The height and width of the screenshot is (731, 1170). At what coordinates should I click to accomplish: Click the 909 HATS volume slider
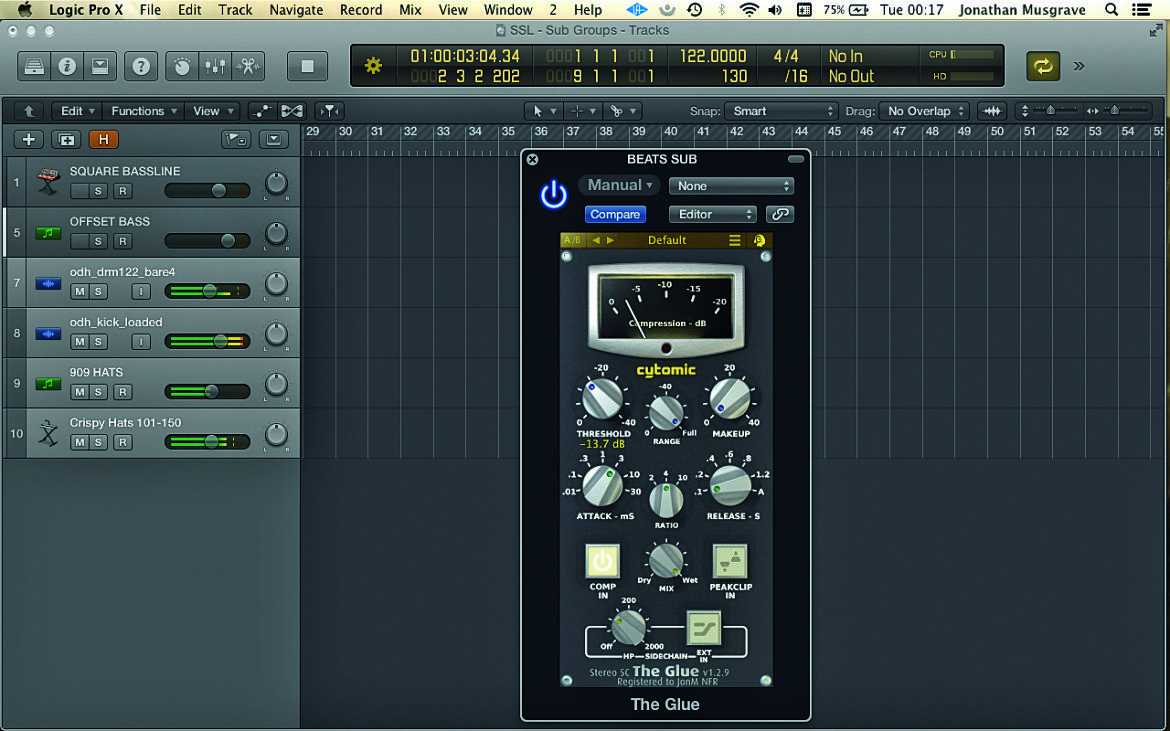click(x=207, y=392)
